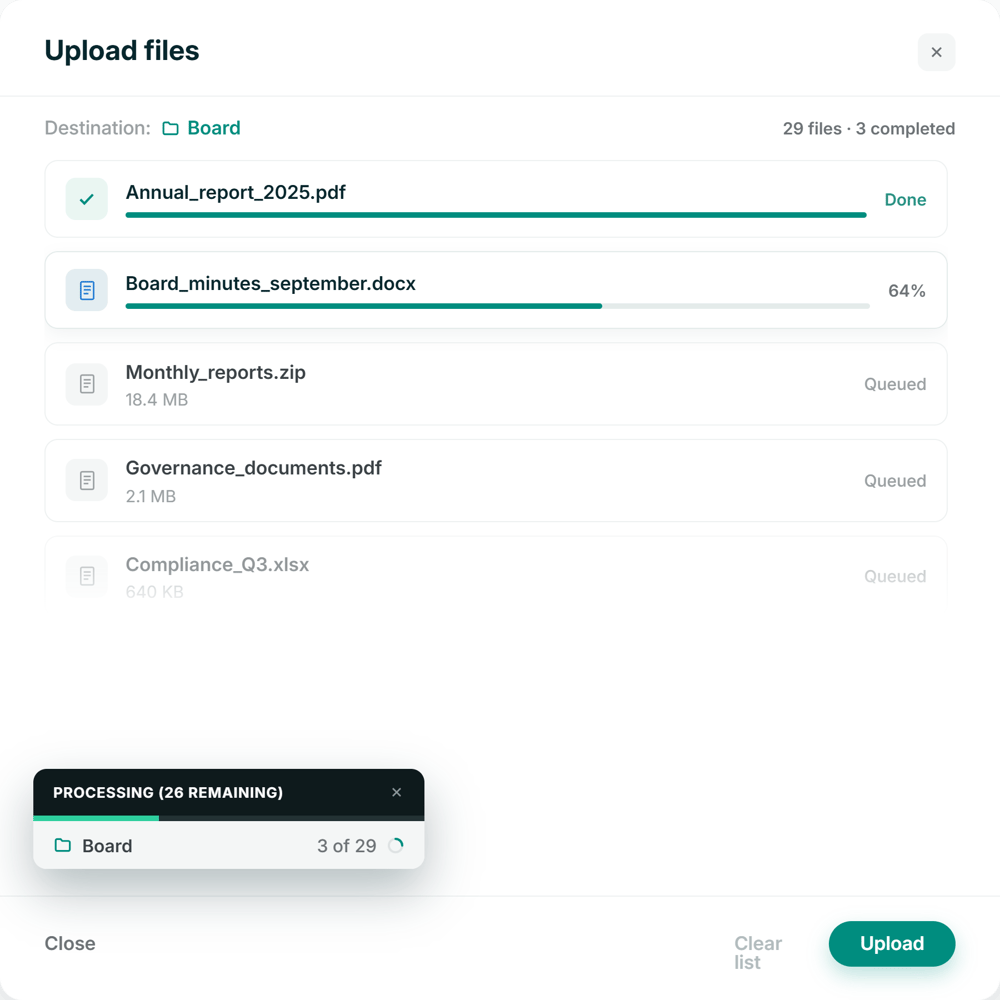The image size is (1000, 1000).
Task: Click the Queued status of Monthly_reports.zip
Action: 895,384
